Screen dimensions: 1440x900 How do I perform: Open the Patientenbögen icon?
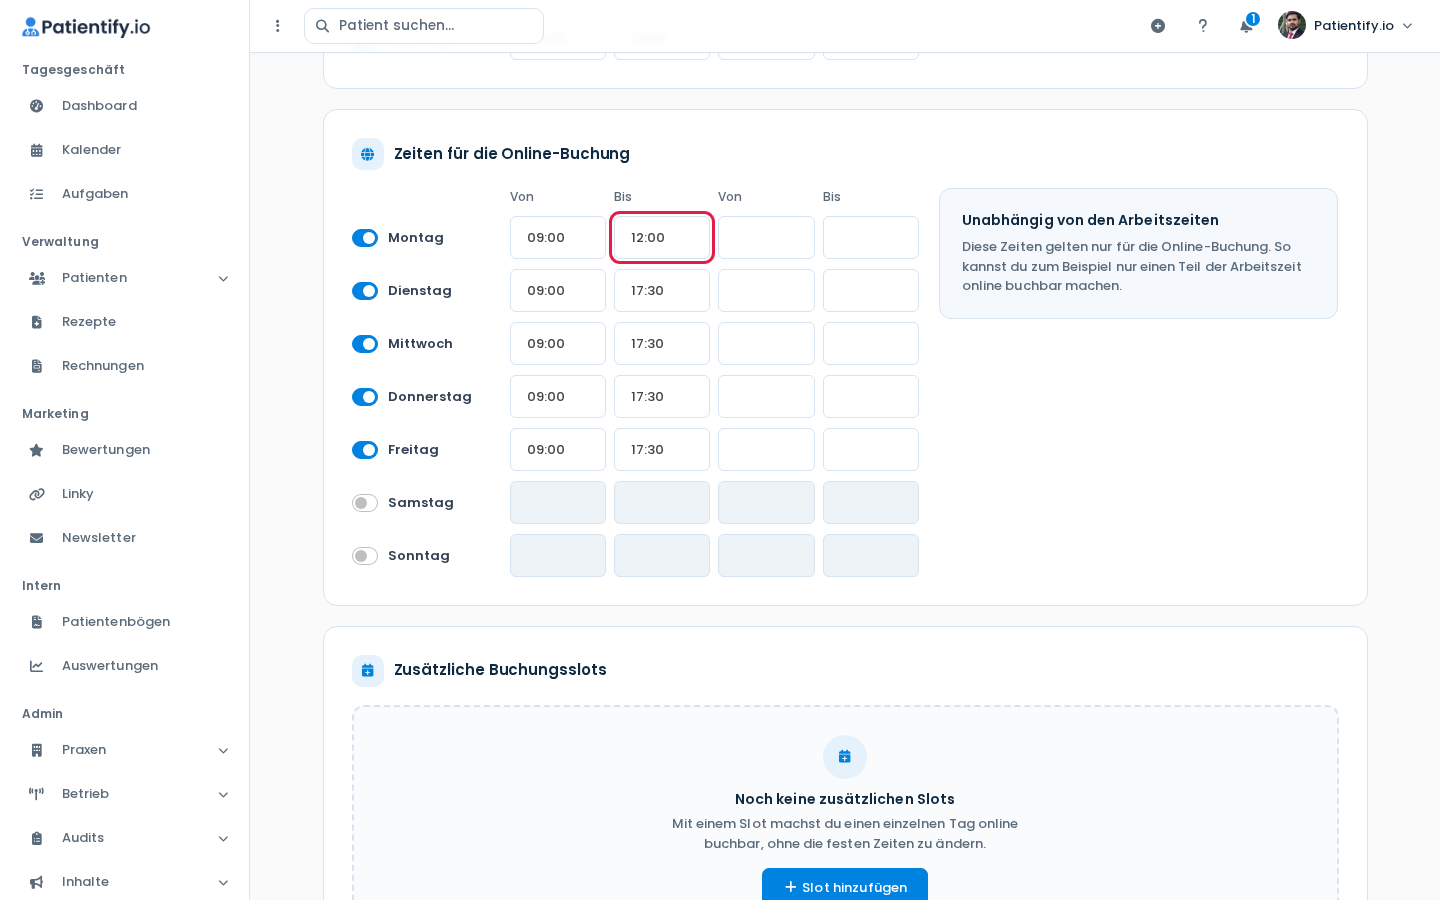point(37,622)
